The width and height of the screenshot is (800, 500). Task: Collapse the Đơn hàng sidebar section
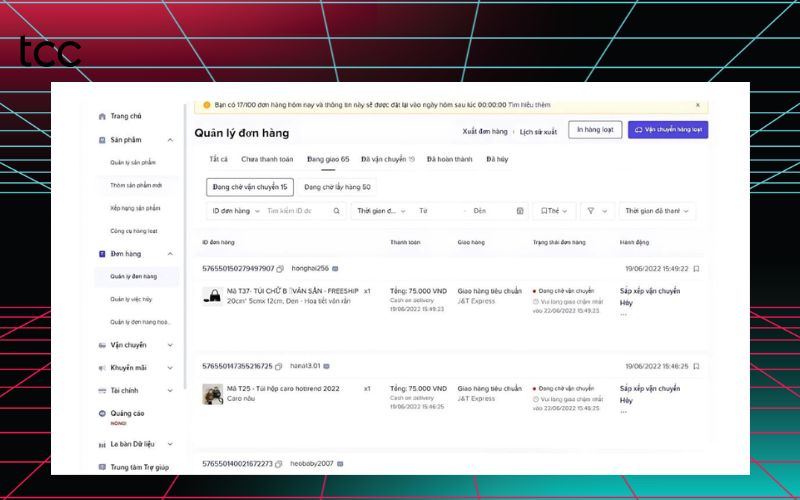click(170, 254)
